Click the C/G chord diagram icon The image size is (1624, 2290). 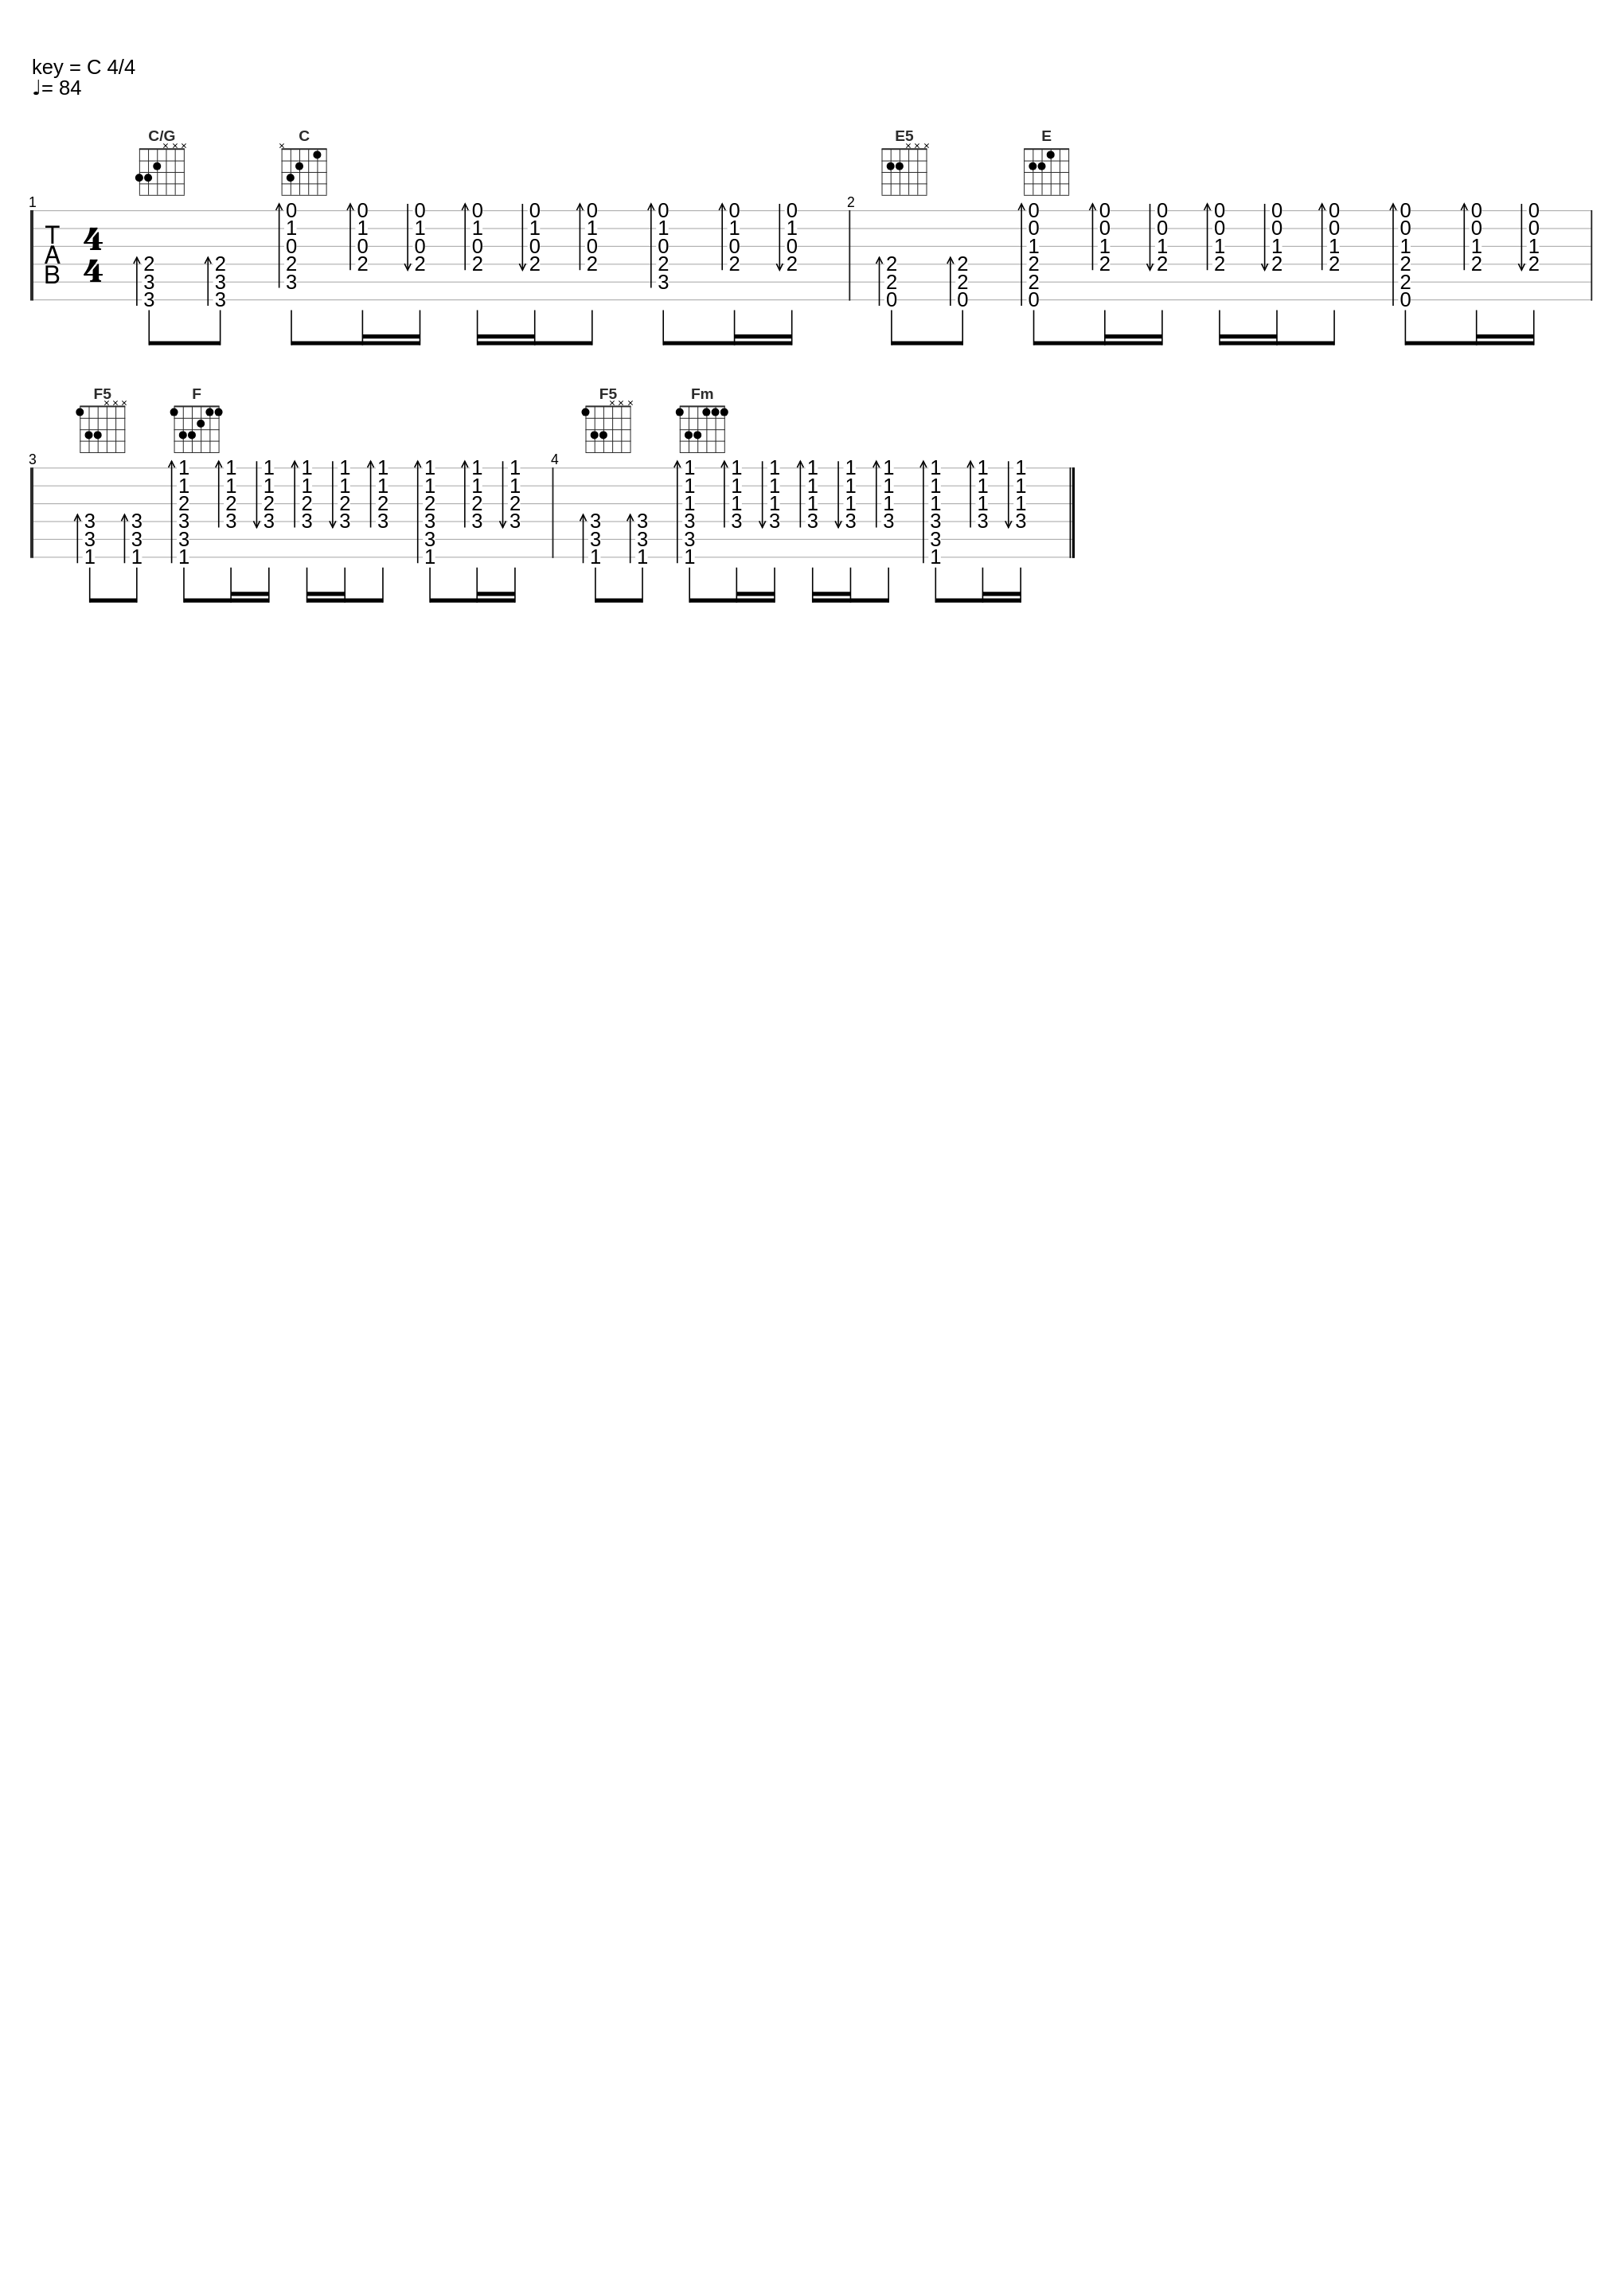(160, 169)
